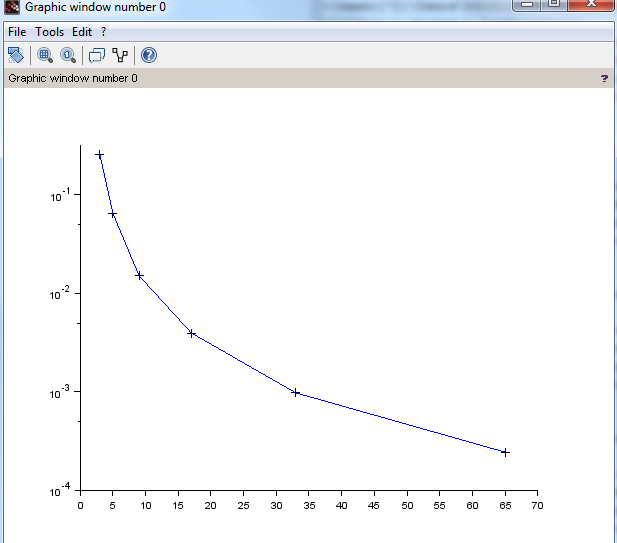Viewport: 617px width, 543px height.
Task: Reset view with Original View icon
Action: pyautogui.click(x=68, y=55)
